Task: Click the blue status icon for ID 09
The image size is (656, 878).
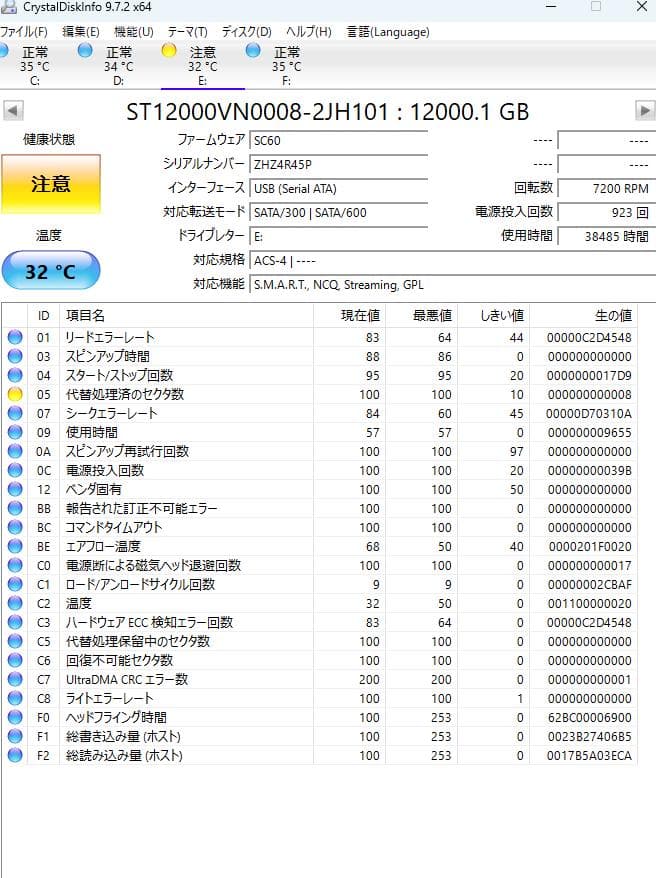Action: pyautogui.click(x=15, y=432)
